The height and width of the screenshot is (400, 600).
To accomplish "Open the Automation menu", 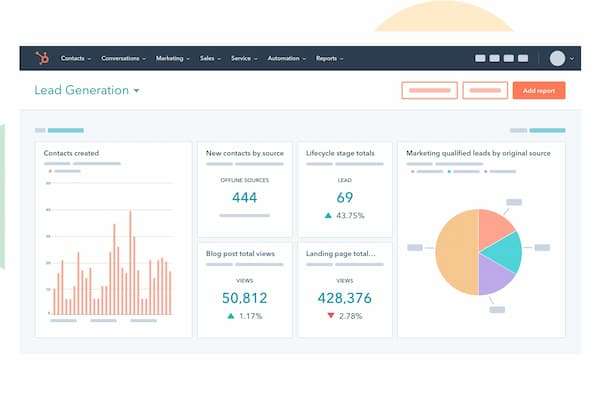I will [x=286, y=58].
